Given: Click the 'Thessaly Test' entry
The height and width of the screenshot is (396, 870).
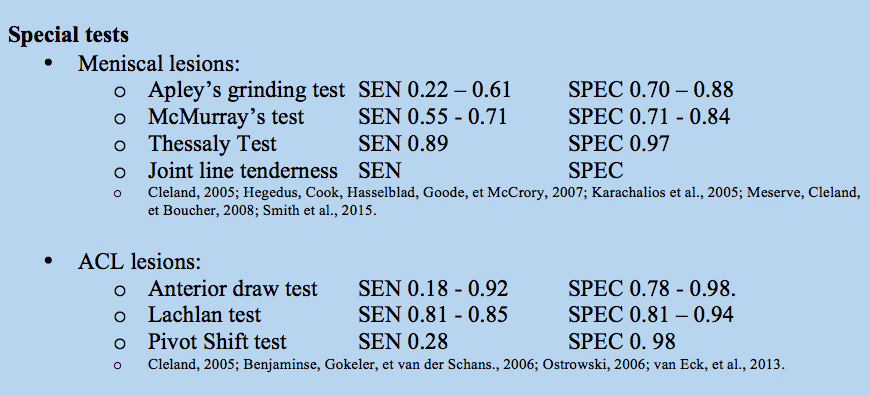Looking at the screenshot, I should pos(212,144).
